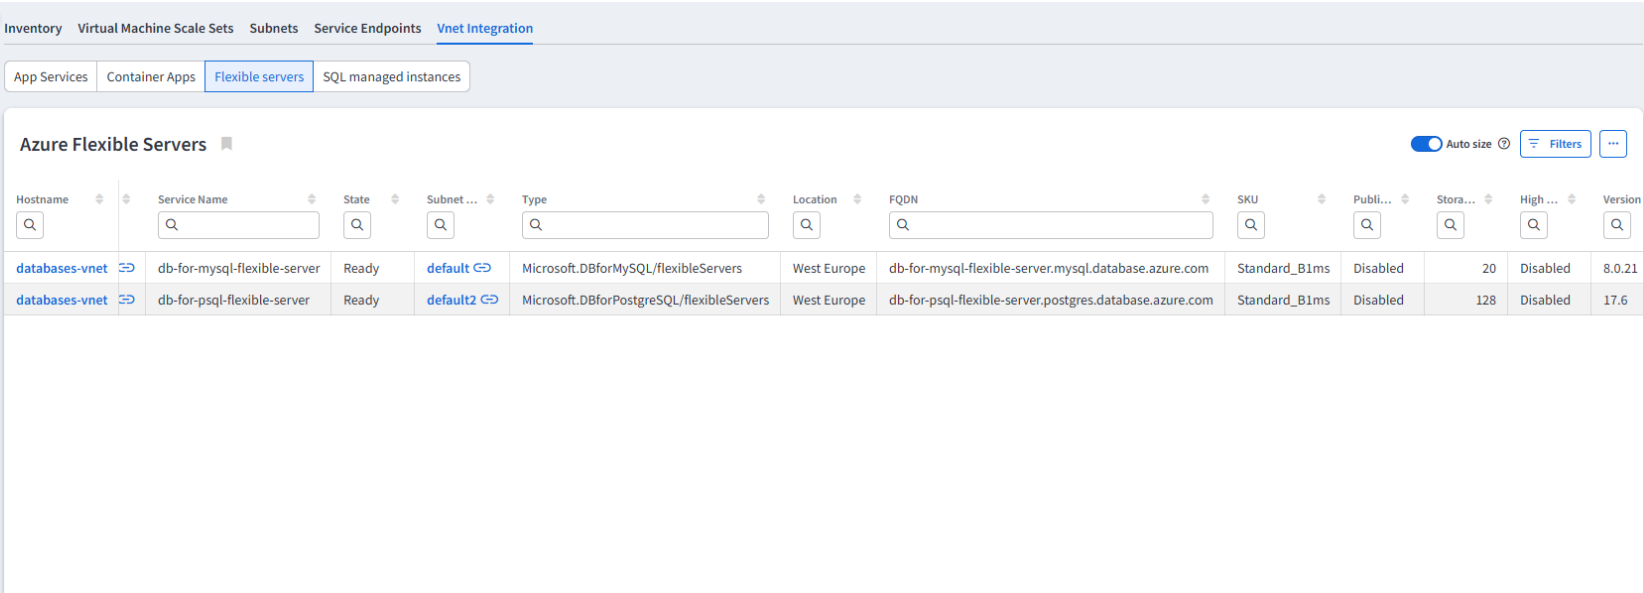1644x593 pixels.
Task: Open the three-dots more options menu
Action: click(1612, 144)
